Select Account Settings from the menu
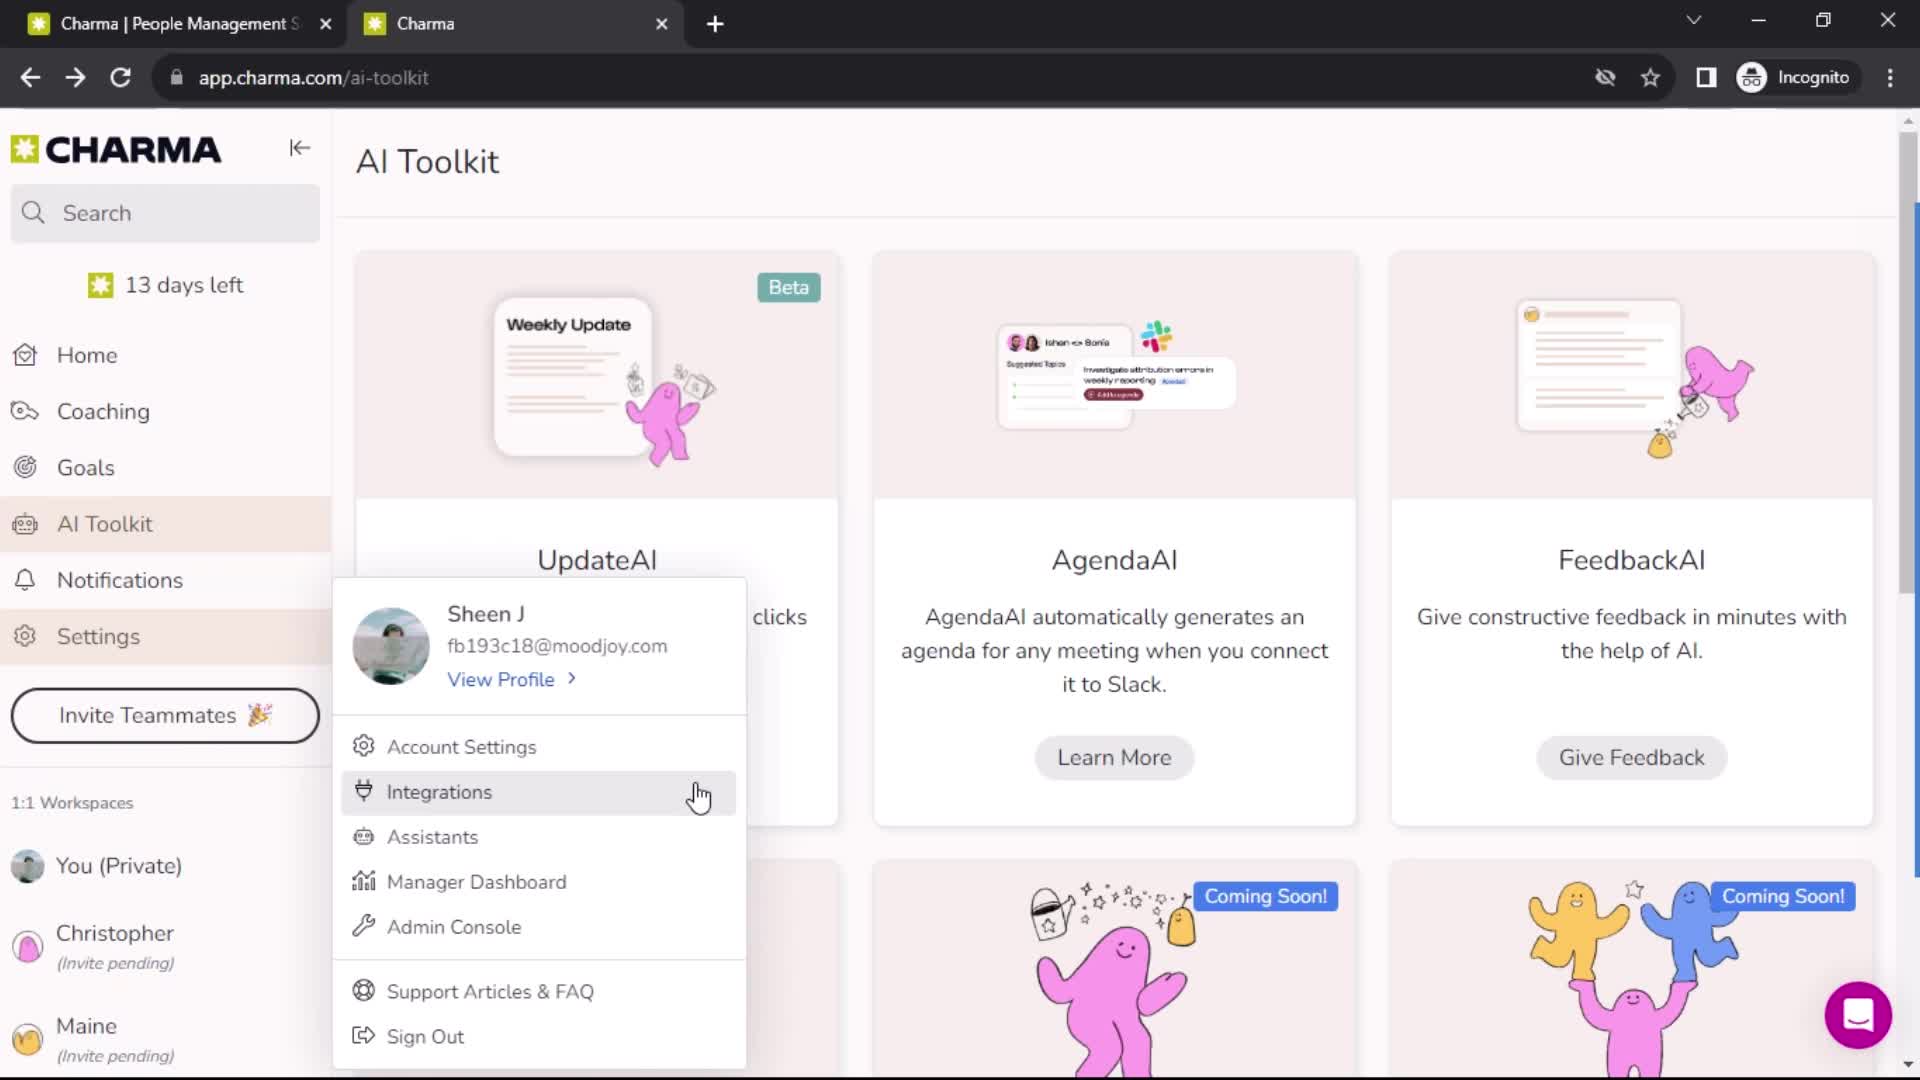 538,746
